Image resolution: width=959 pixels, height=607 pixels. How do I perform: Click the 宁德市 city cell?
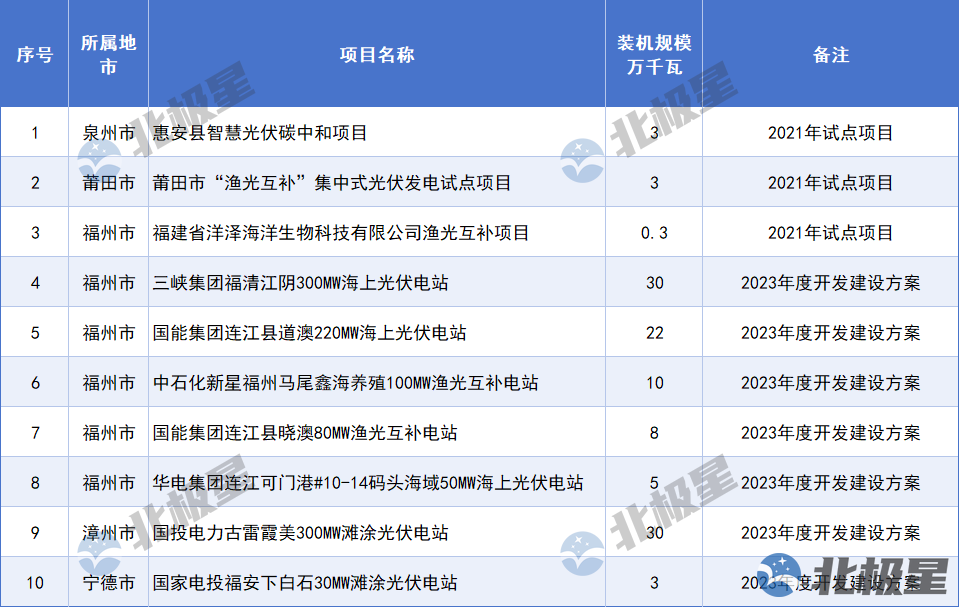coord(108,582)
